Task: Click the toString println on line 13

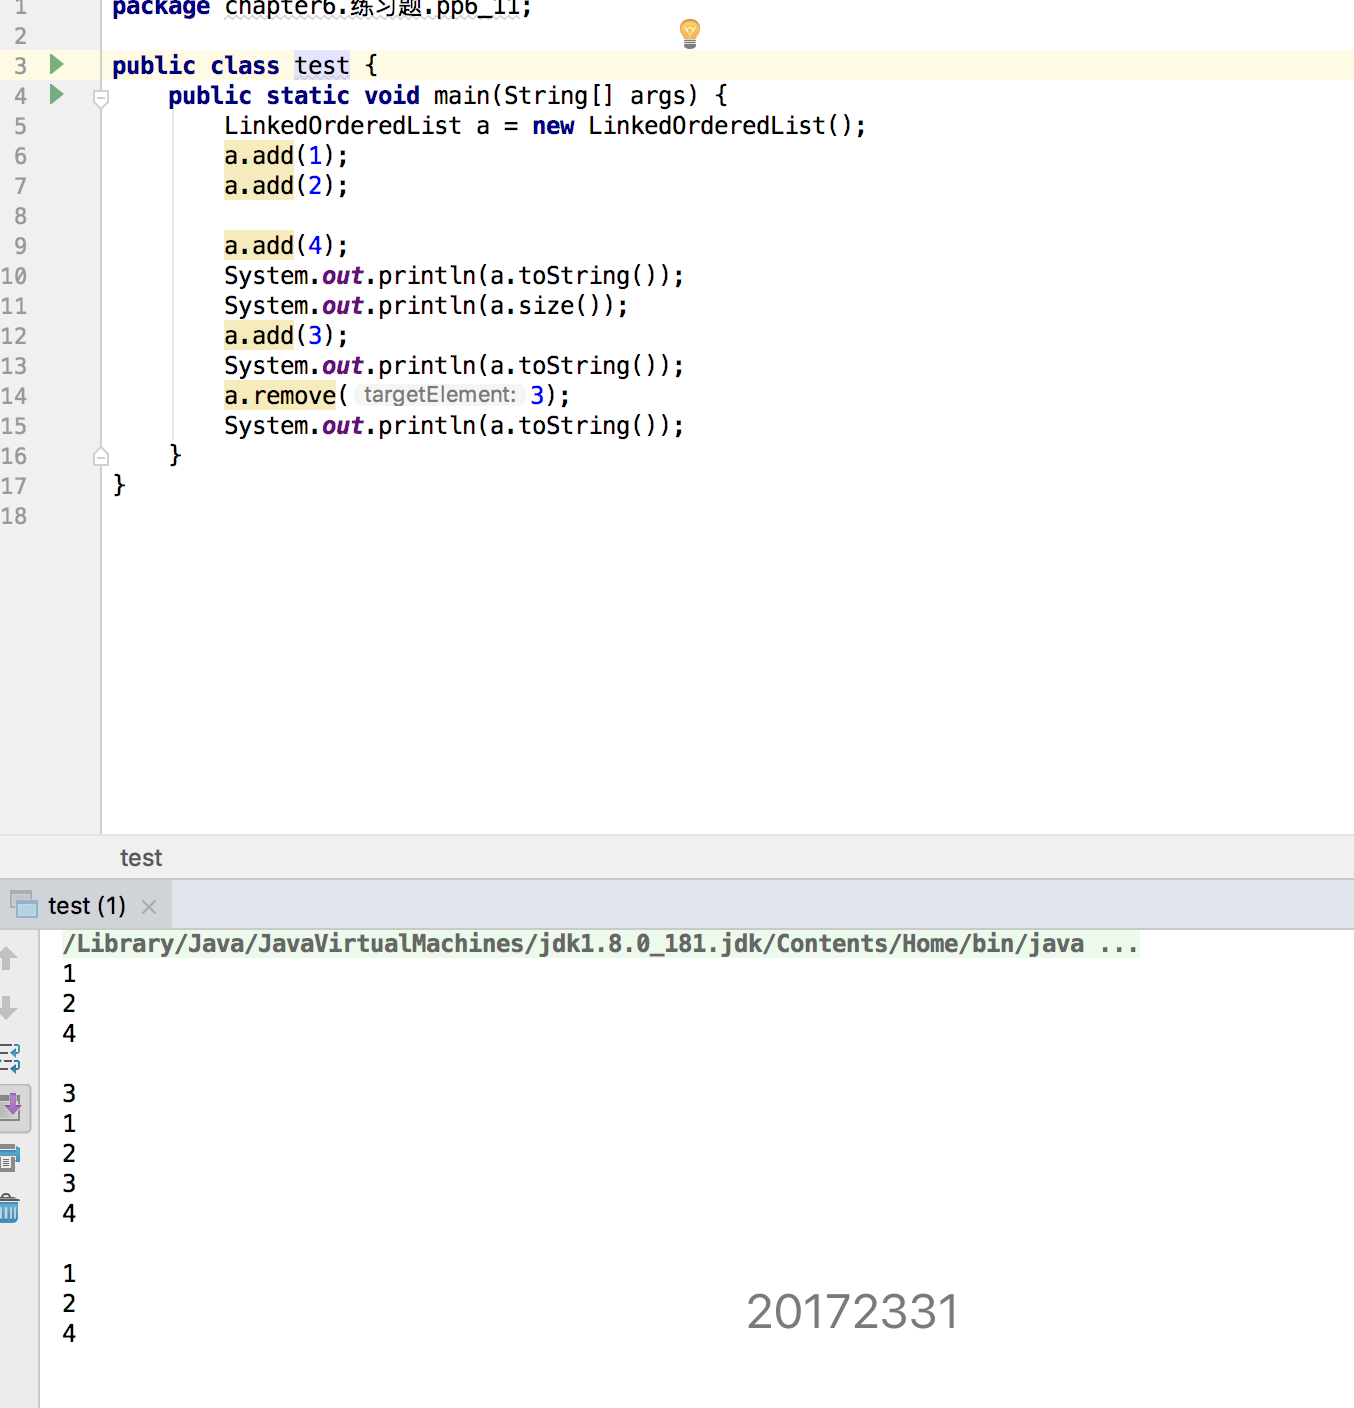Action: 454,366
